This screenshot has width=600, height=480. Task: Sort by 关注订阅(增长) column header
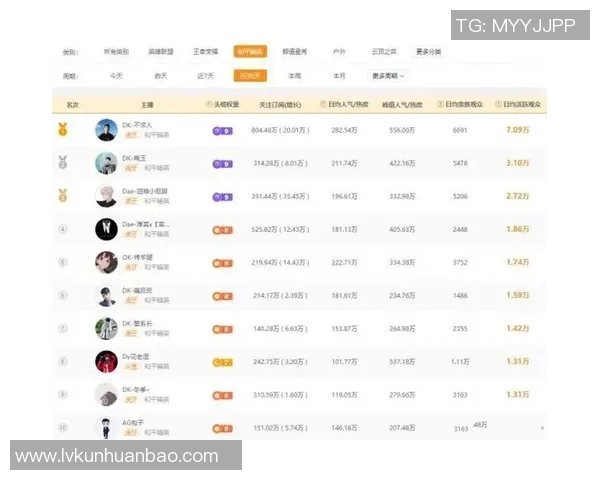280,104
